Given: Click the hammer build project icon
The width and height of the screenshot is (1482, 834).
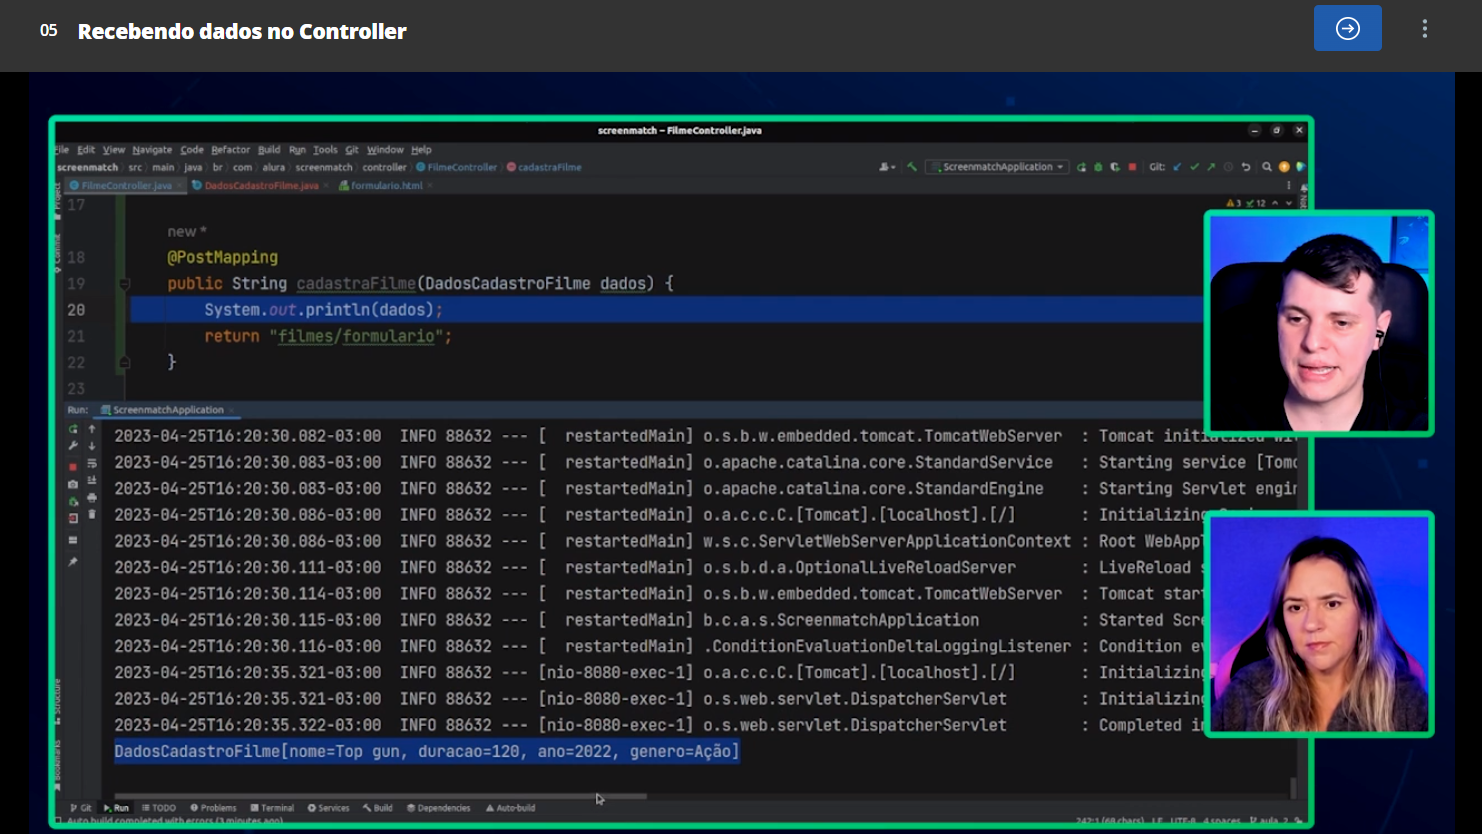Looking at the screenshot, I should coord(912,167).
